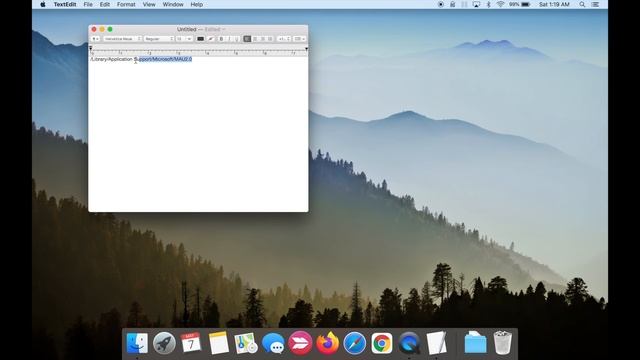Viewport: 640px width, 360px height.
Task: Launch Google Chrome from the Dock
Action: [x=382, y=343]
